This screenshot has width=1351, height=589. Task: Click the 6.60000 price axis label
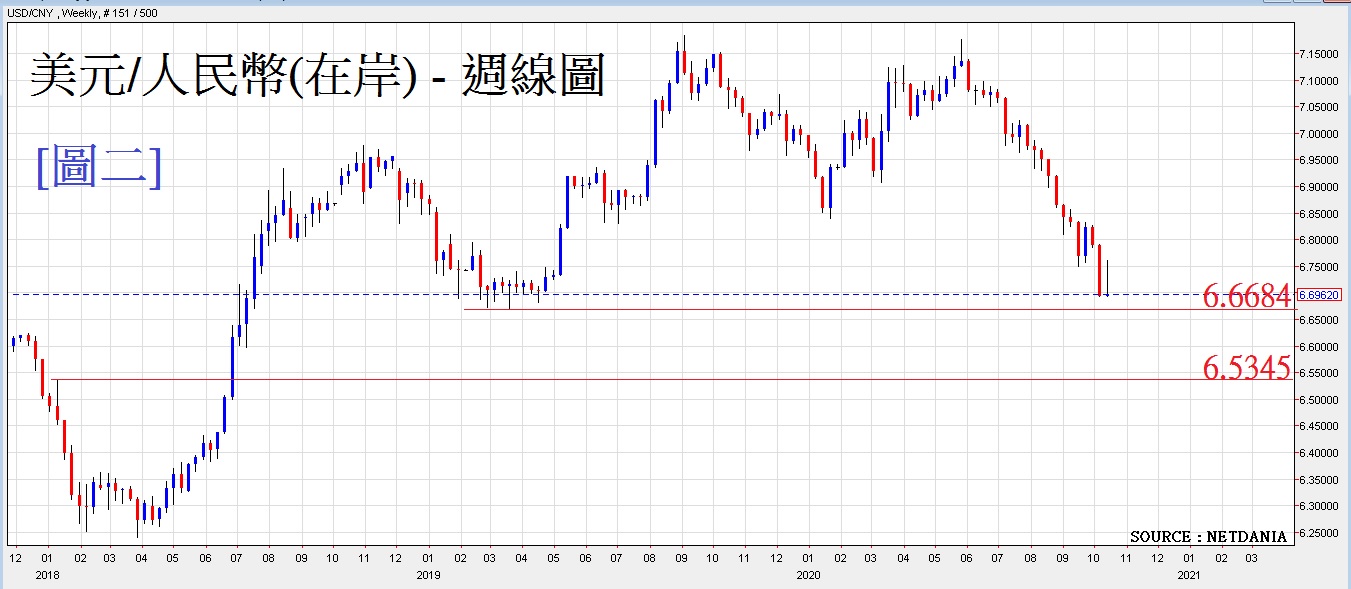tap(1320, 347)
